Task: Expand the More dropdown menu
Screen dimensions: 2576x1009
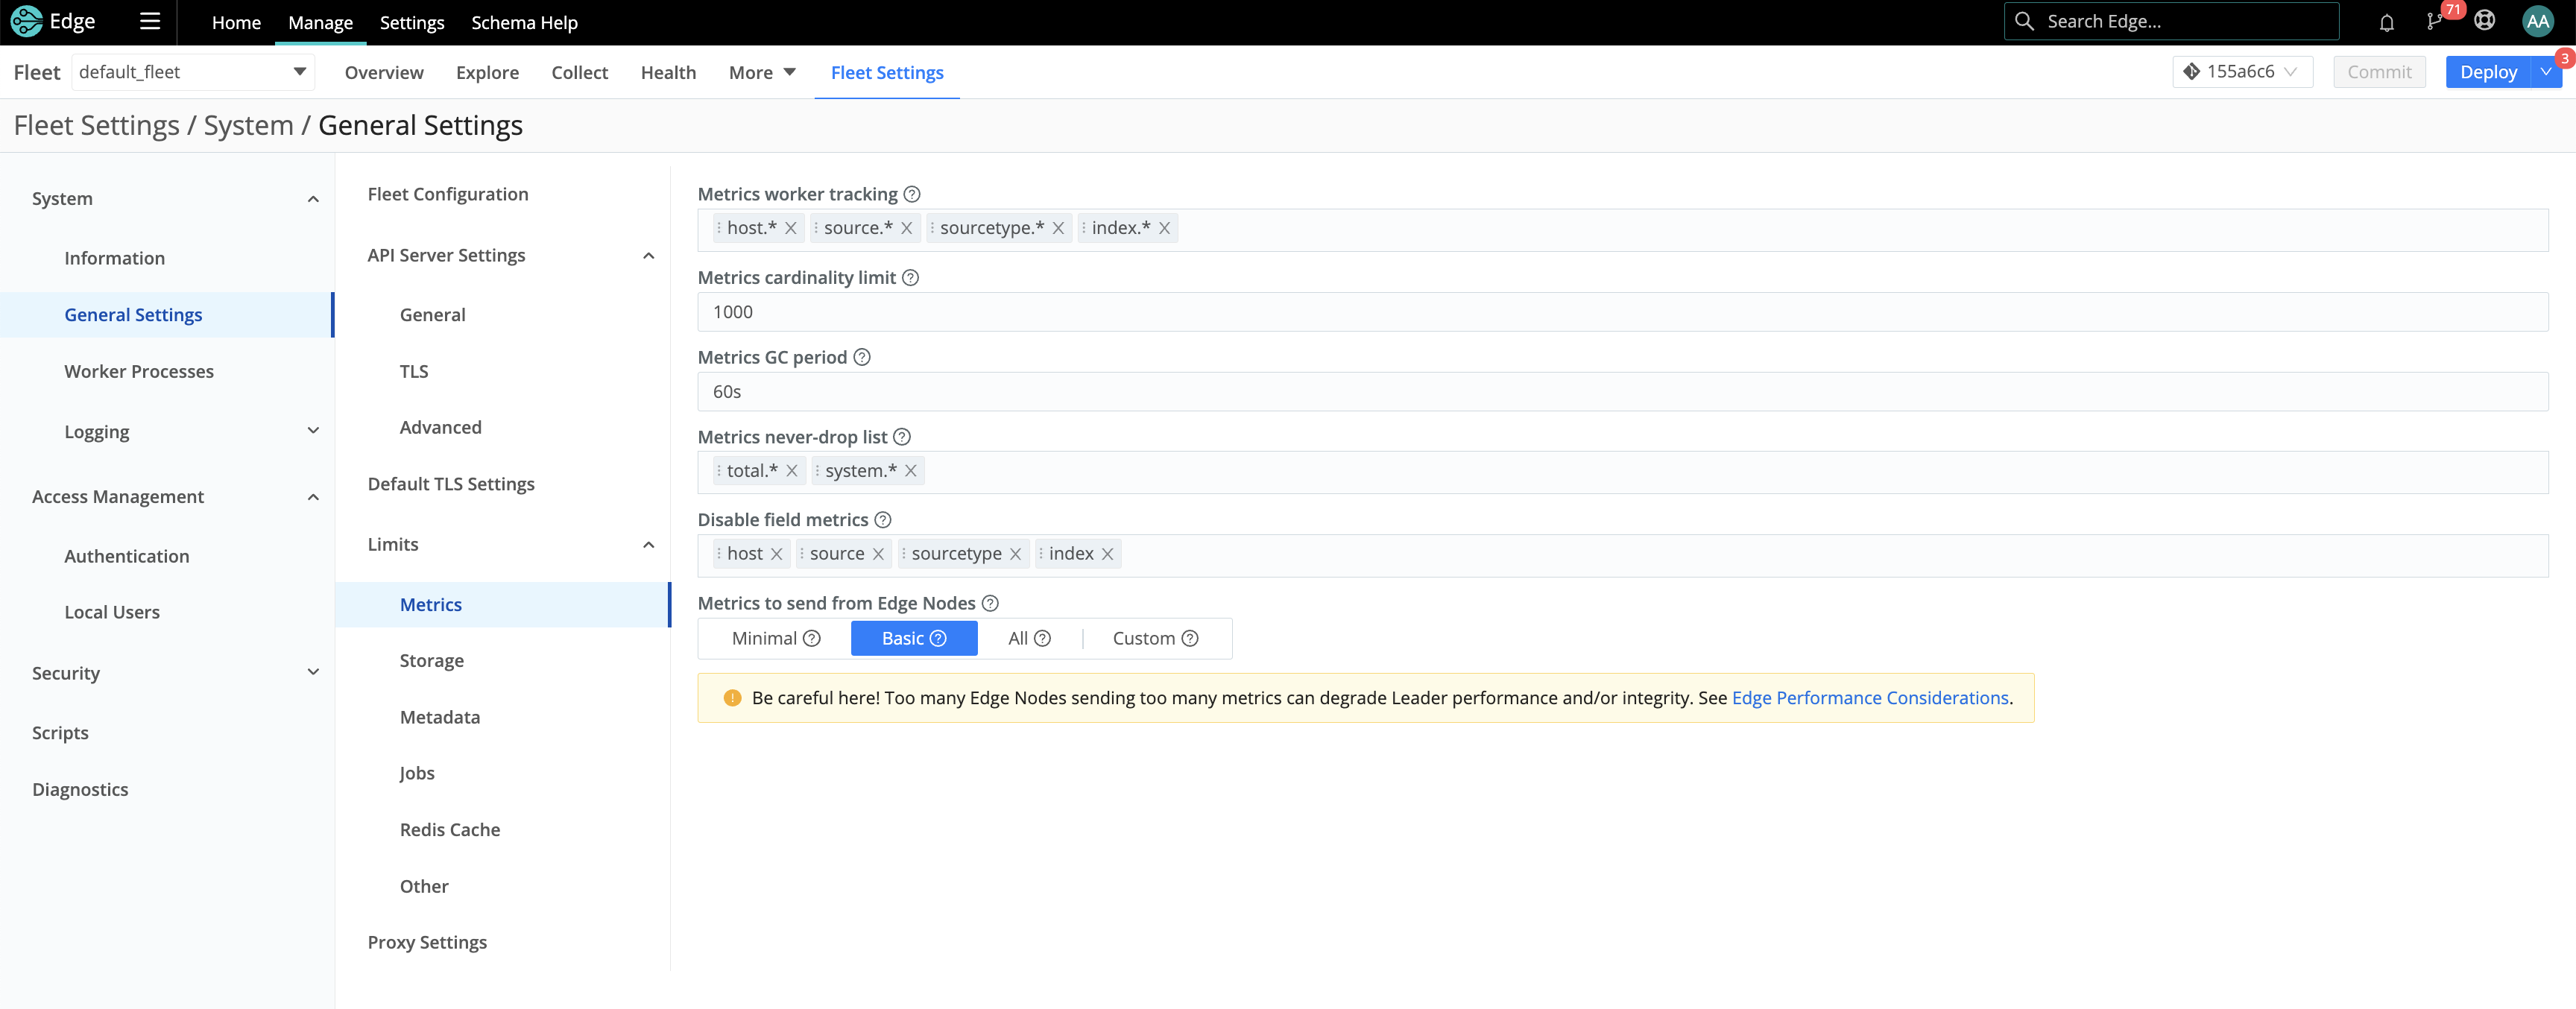Action: [762, 73]
